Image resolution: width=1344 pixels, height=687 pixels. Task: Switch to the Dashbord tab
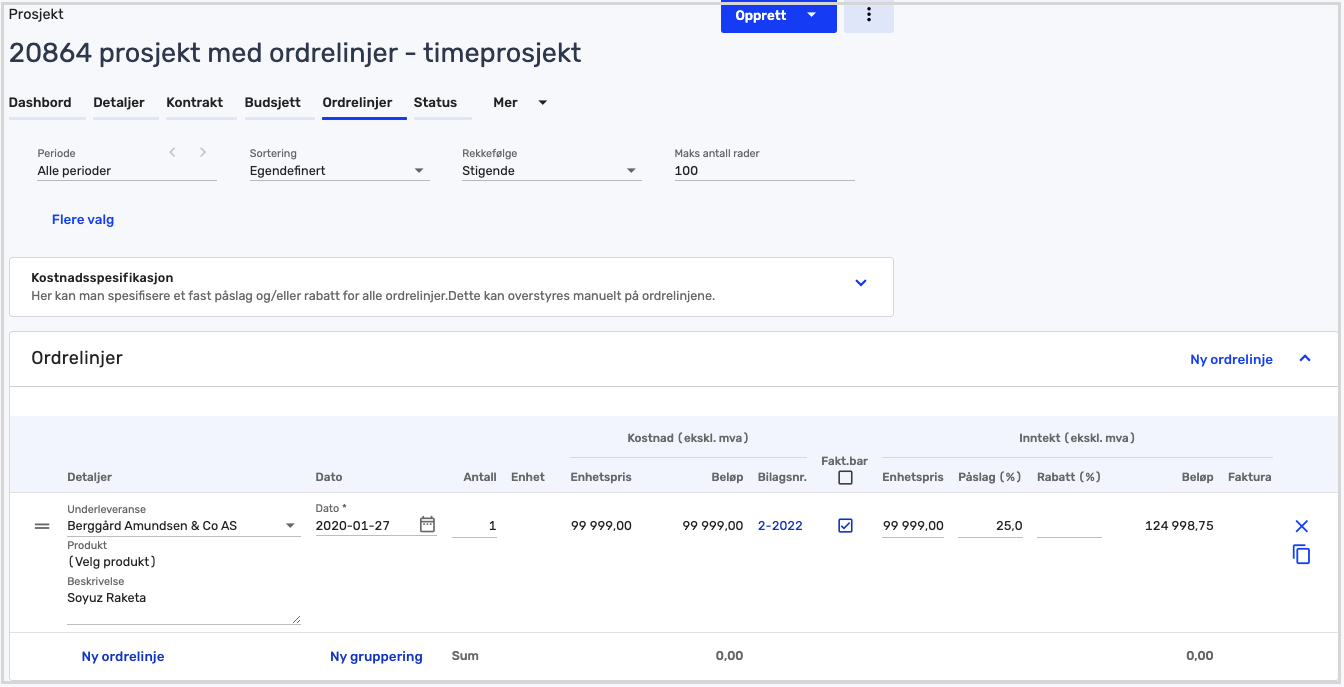(40, 102)
